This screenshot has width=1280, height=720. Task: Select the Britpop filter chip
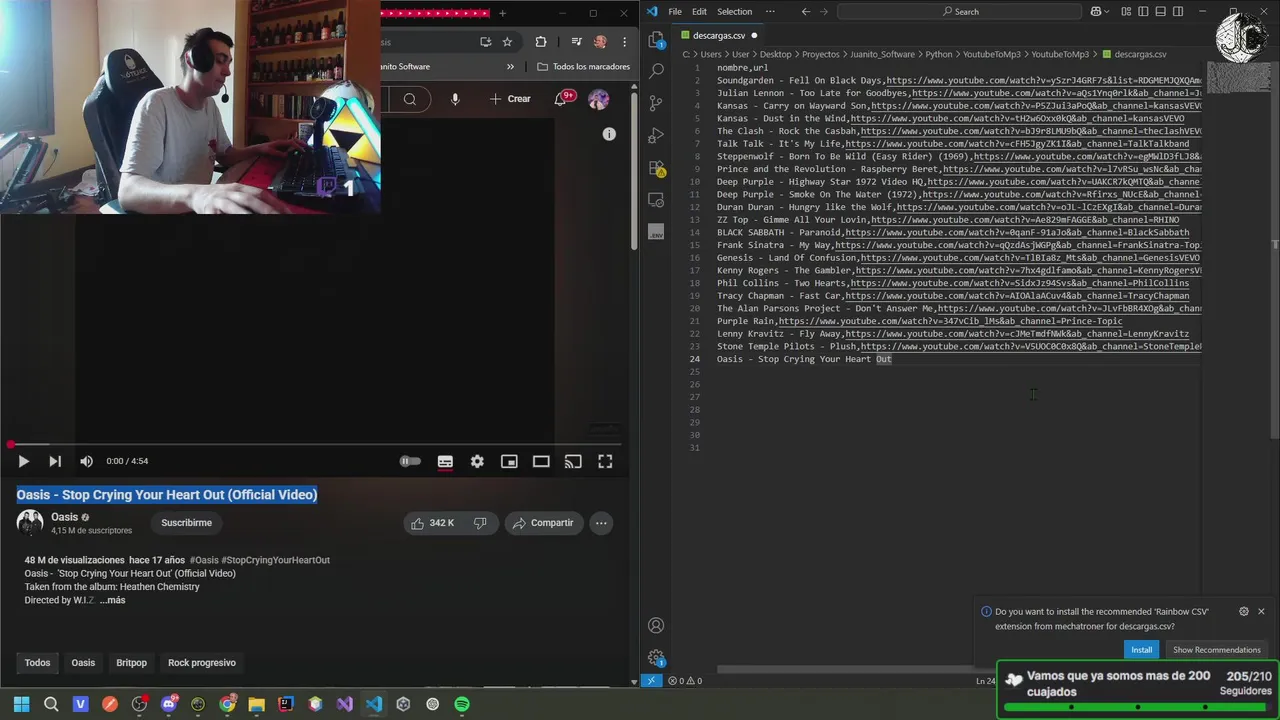pos(131,663)
